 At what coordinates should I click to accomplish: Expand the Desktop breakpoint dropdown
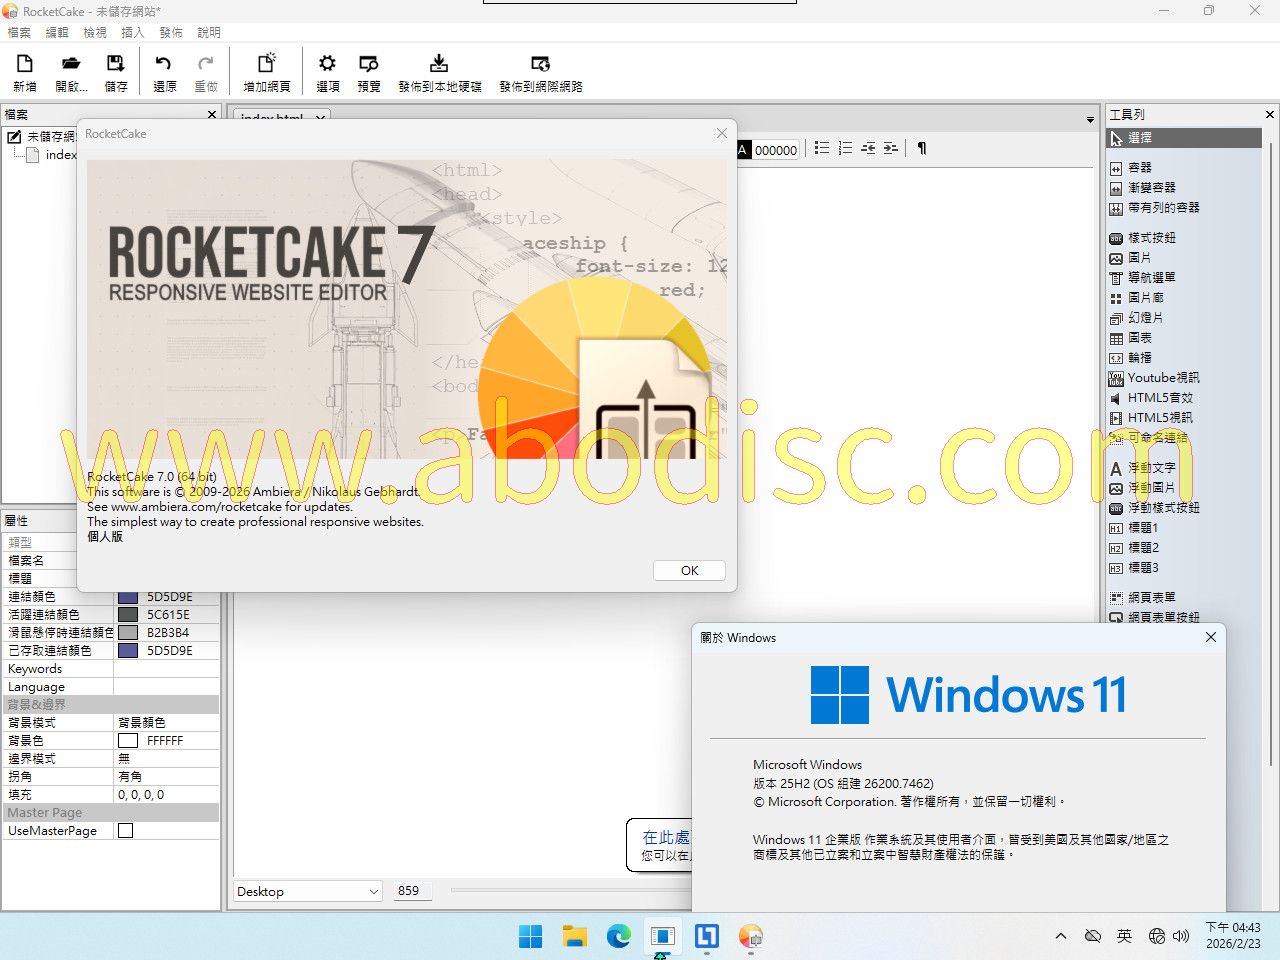pos(373,892)
